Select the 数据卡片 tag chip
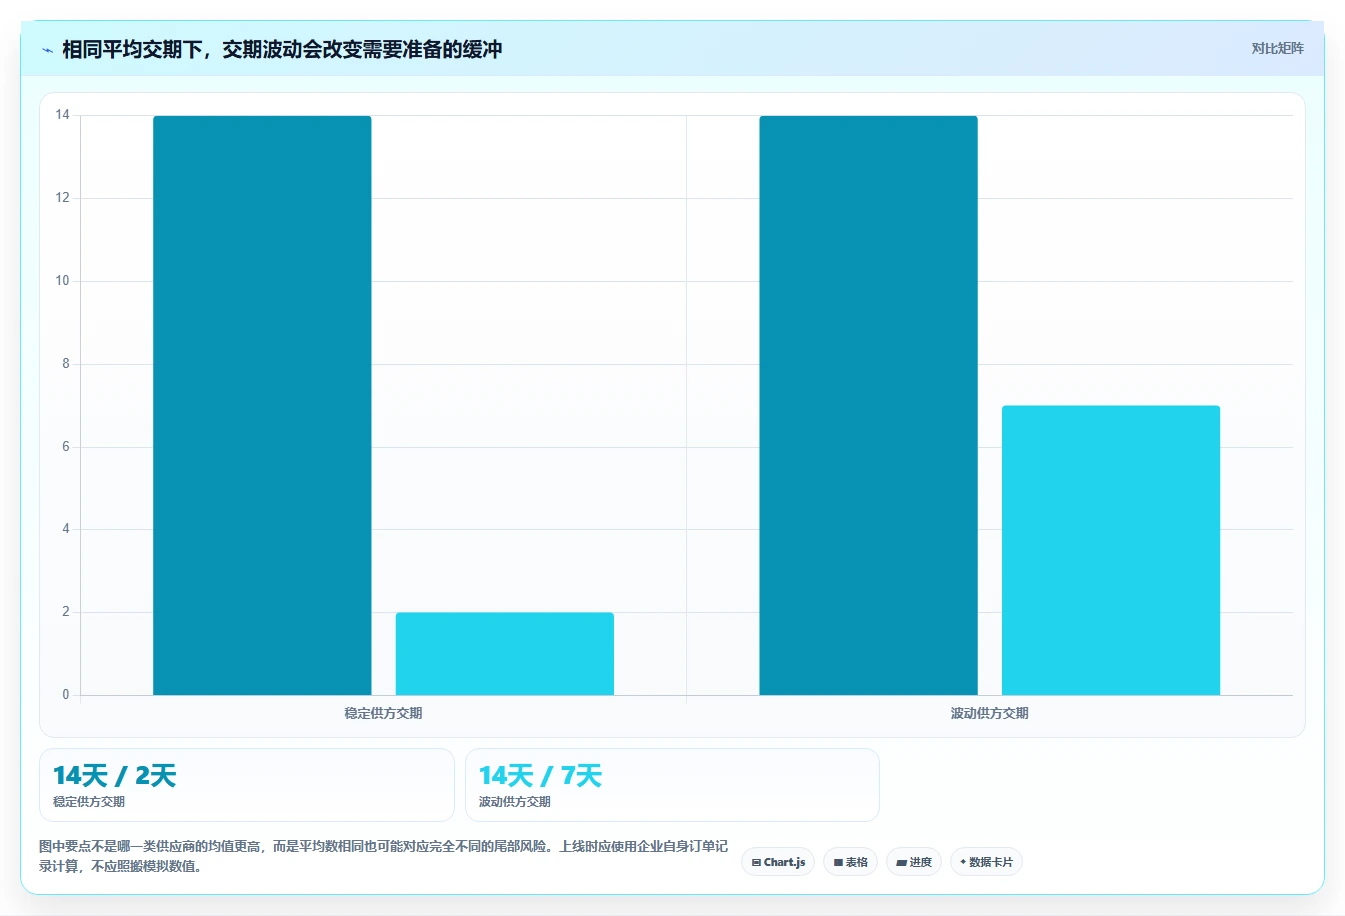The height and width of the screenshot is (916, 1345). (x=986, y=862)
